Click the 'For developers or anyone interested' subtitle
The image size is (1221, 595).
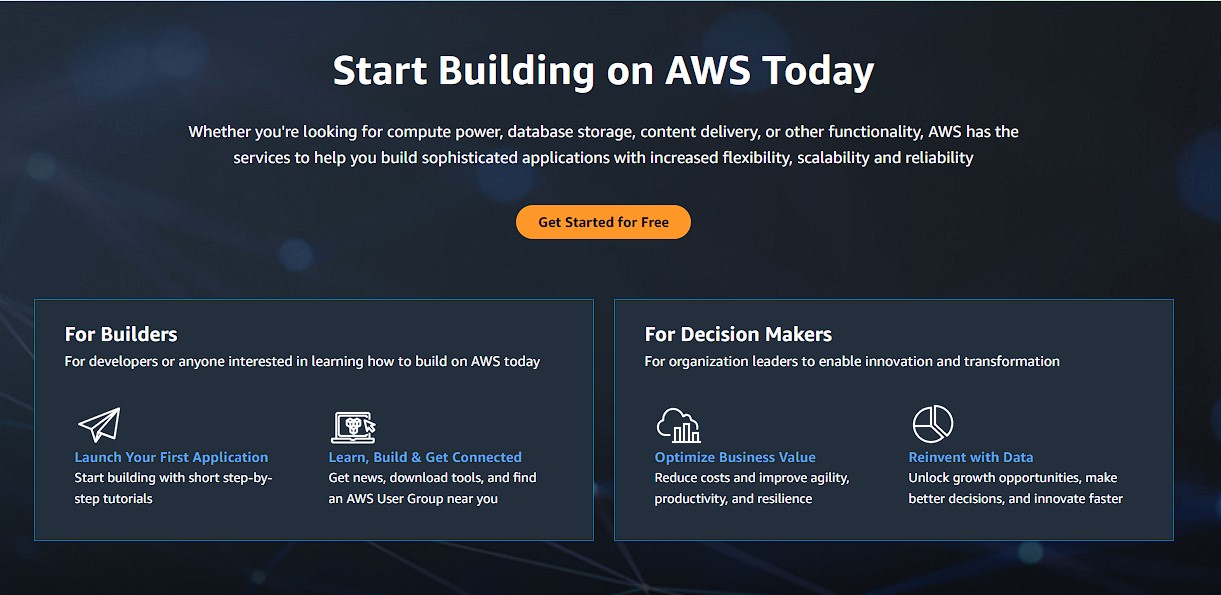pyautogui.click(x=302, y=361)
